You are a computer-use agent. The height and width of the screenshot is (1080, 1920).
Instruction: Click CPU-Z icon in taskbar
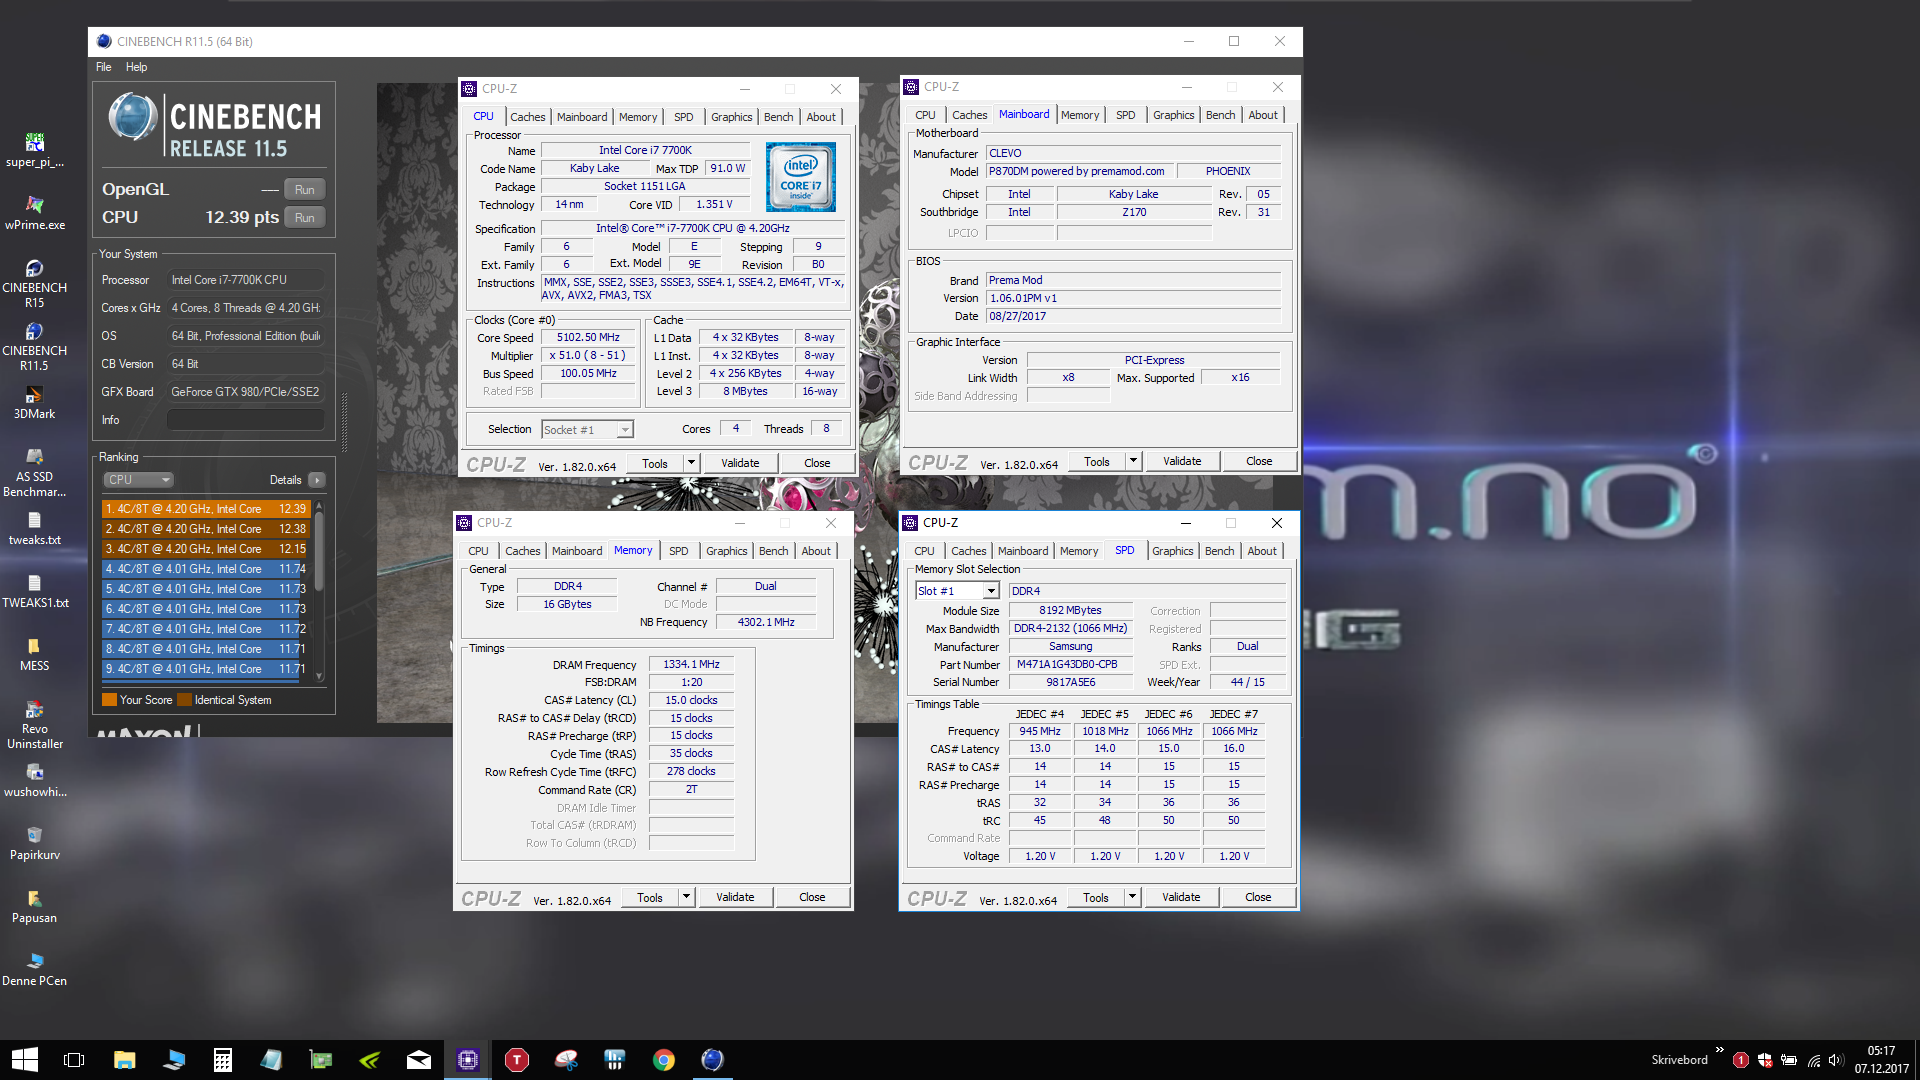tap(467, 1060)
